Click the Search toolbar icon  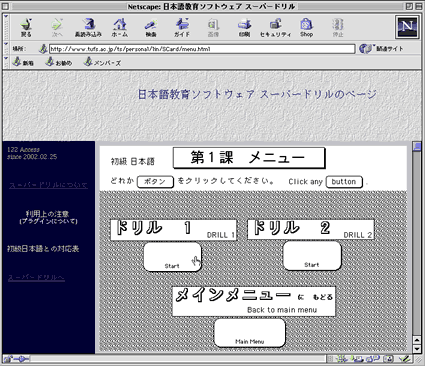(151, 27)
